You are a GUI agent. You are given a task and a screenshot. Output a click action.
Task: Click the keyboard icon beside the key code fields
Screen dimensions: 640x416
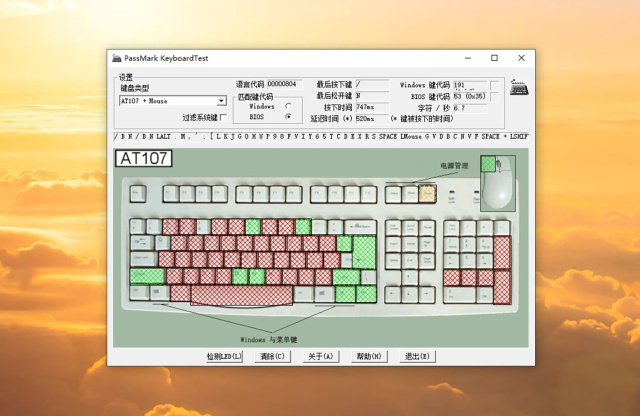click(x=519, y=87)
